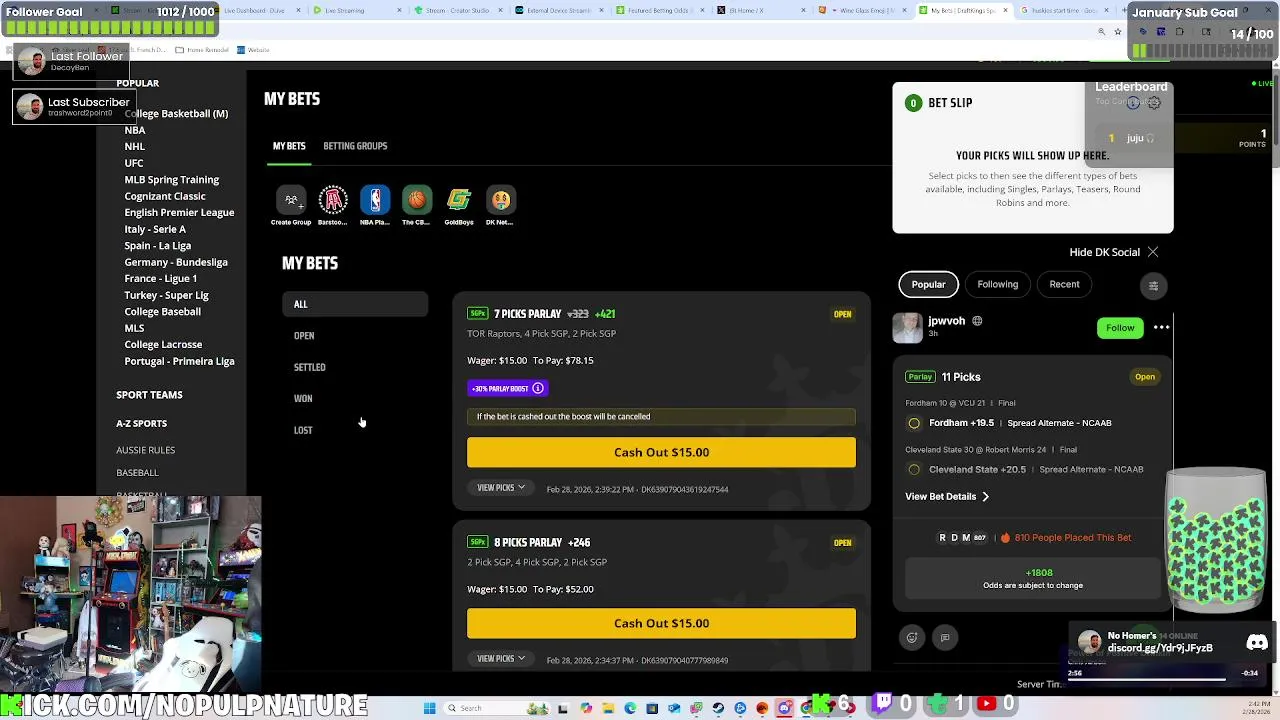Close DK Social with the X icon
The image size is (1280, 720).
(x=1153, y=252)
